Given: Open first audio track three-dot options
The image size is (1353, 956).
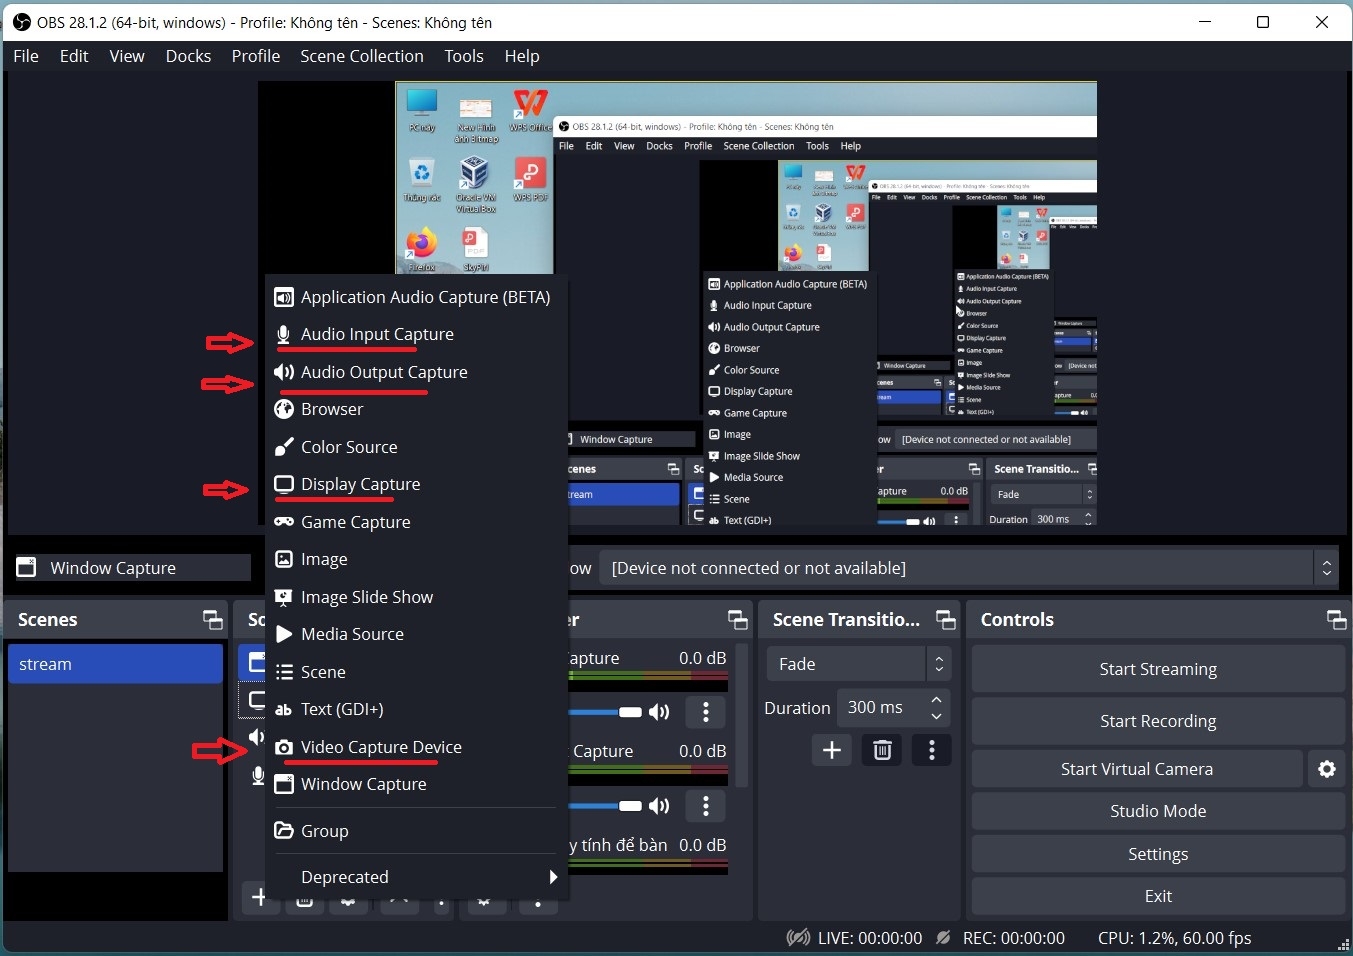Looking at the screenshot, I should 706,712.
